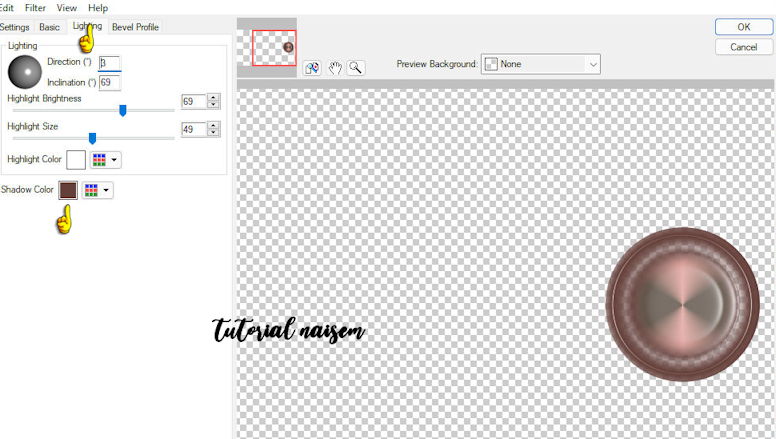Increase Highlight Size with up arrow

(x=213, y=126)
